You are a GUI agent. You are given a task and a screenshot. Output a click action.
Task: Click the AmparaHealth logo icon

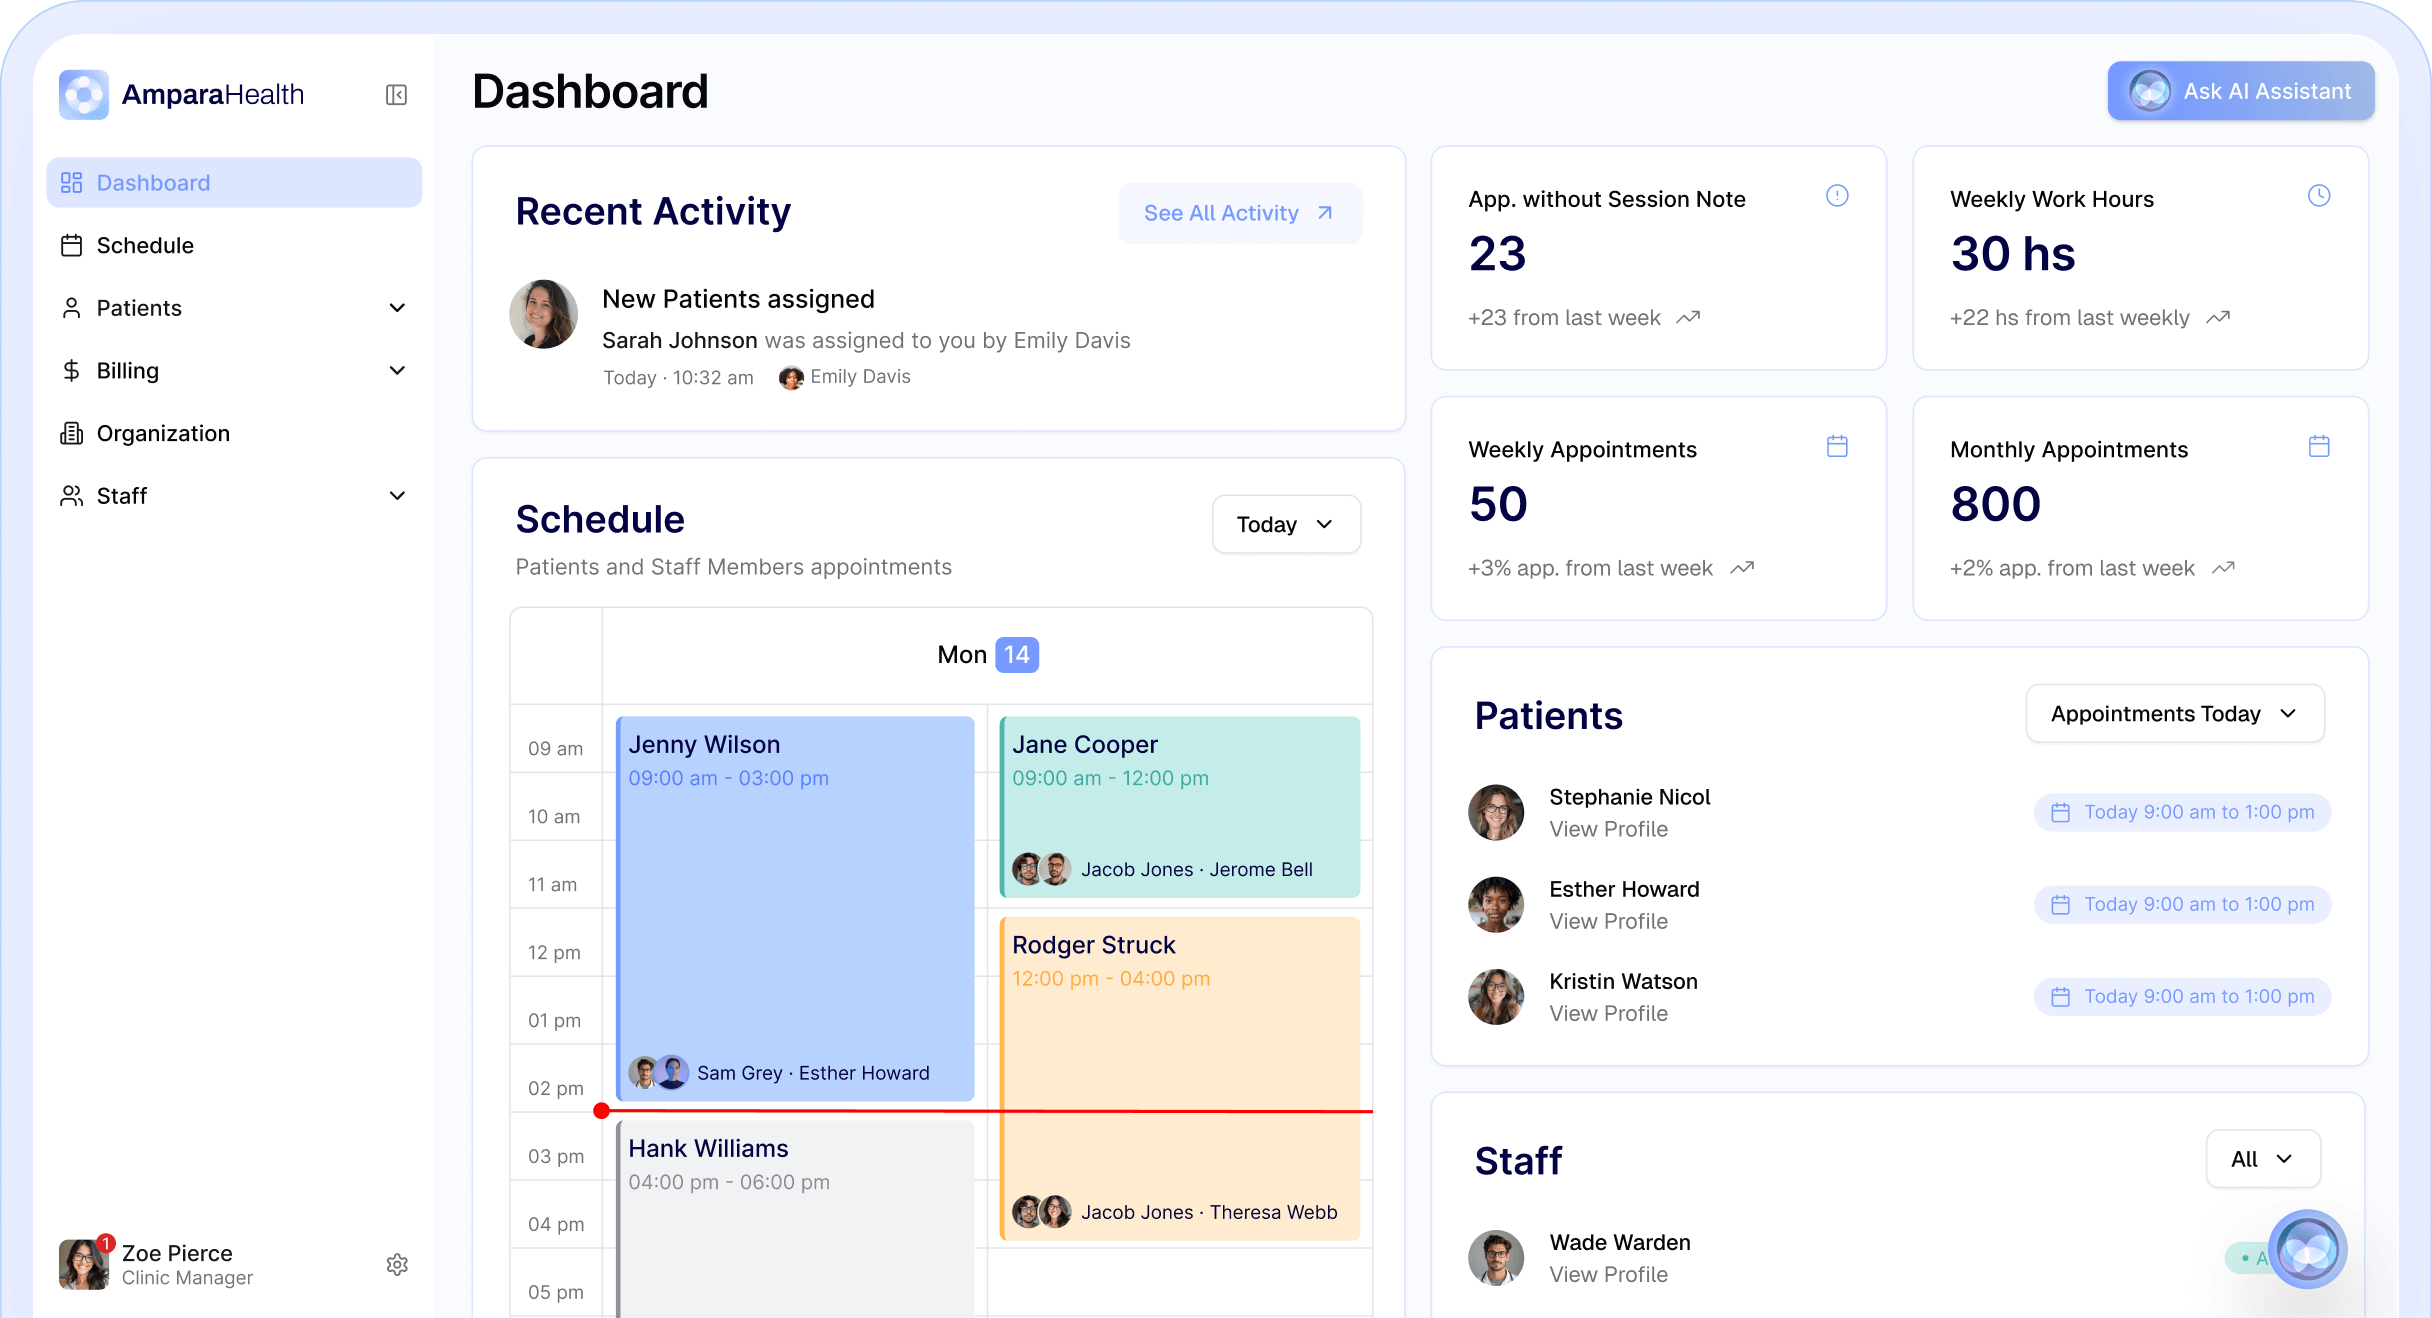click(x=84, y=95)
